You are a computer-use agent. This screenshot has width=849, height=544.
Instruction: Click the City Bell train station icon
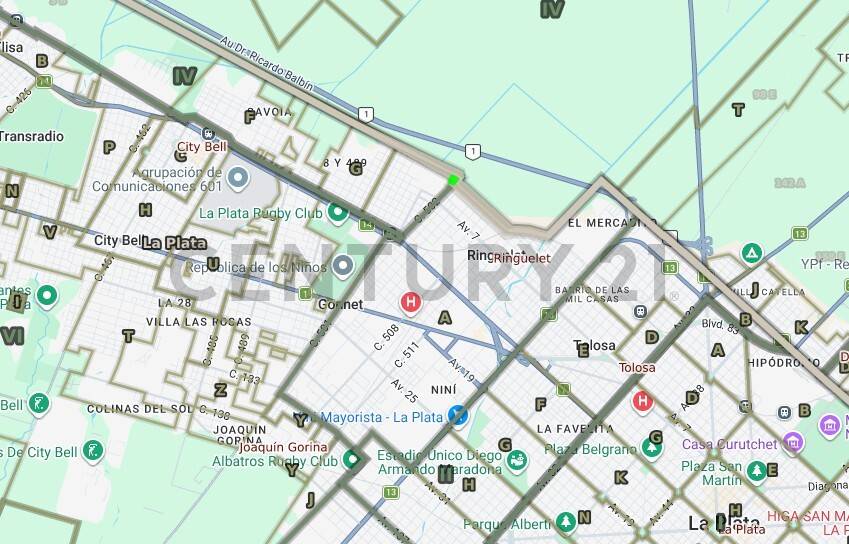(208, 133)
